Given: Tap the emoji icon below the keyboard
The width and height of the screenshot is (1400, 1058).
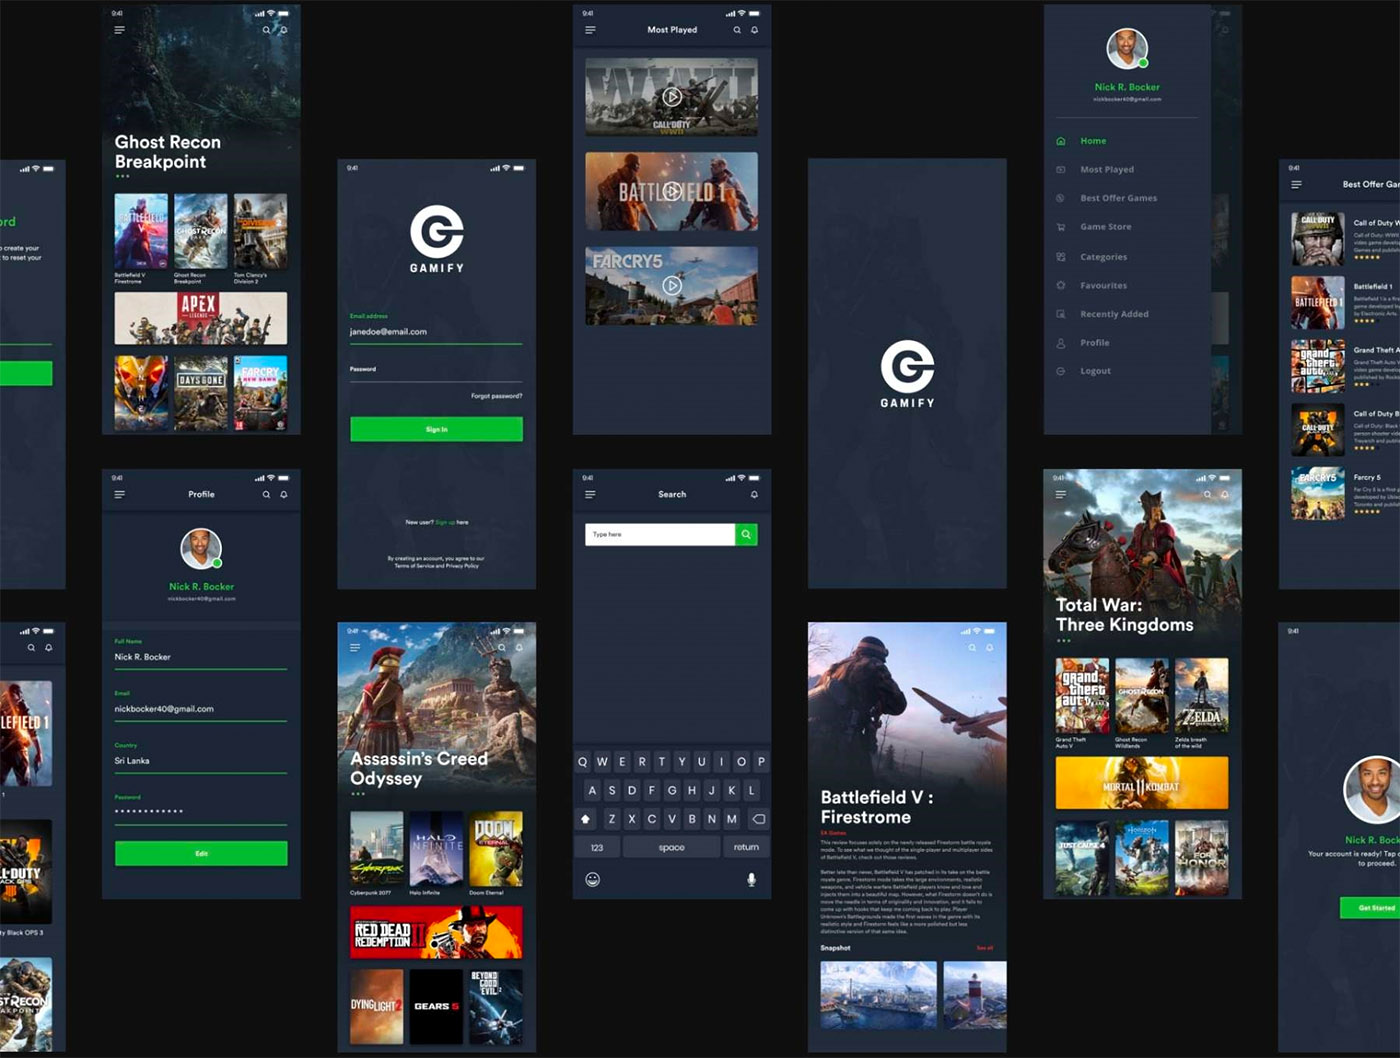Looking at the screenshot, I should [592, 879].
